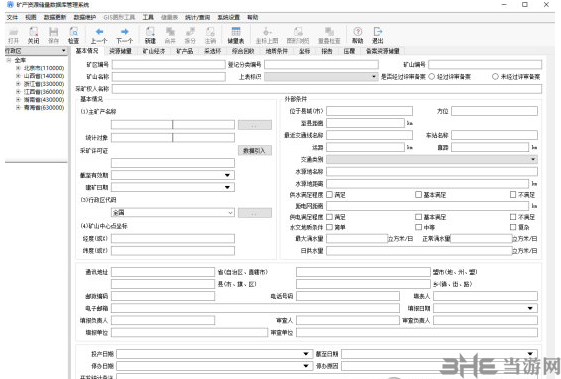Open the 系统设置 menu
This screenshot has height=379, width=561.
tap(229, 17)
